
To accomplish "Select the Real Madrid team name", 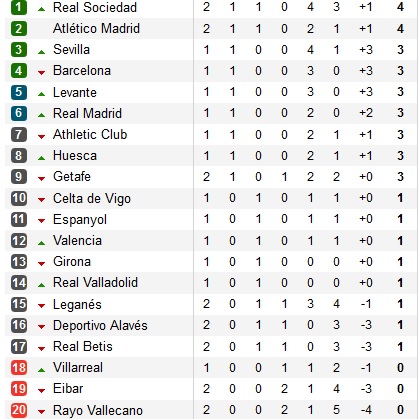I will click(87, 113).
